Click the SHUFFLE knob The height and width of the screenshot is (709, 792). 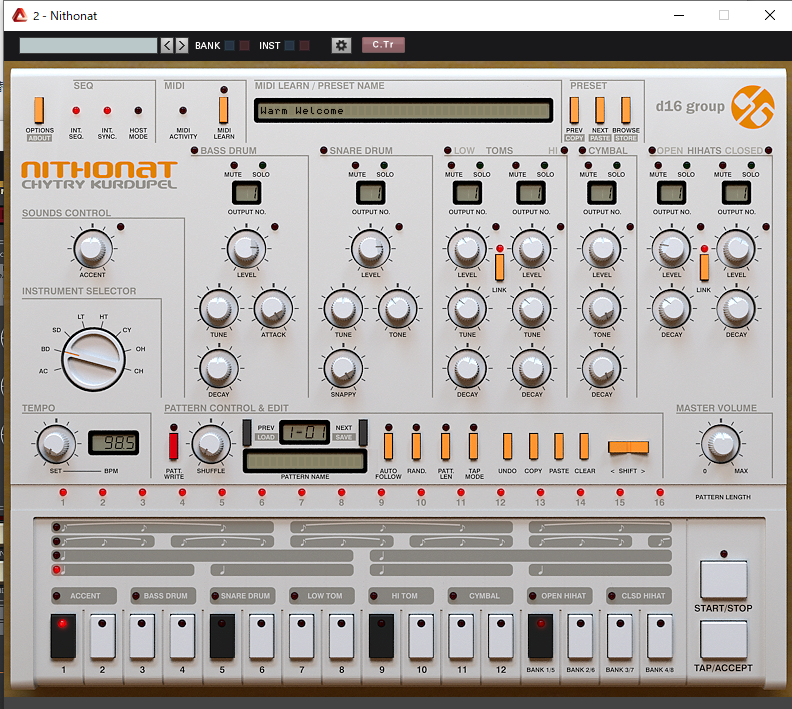pos(211,444)
